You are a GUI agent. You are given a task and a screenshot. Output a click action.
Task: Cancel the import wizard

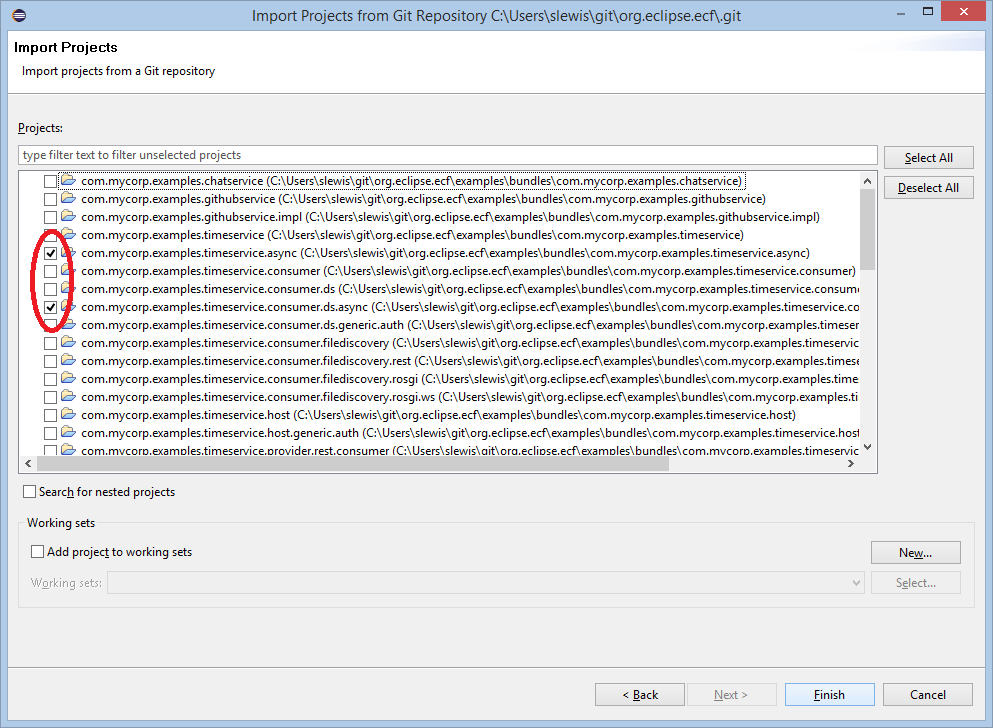(x=928, y=694)
